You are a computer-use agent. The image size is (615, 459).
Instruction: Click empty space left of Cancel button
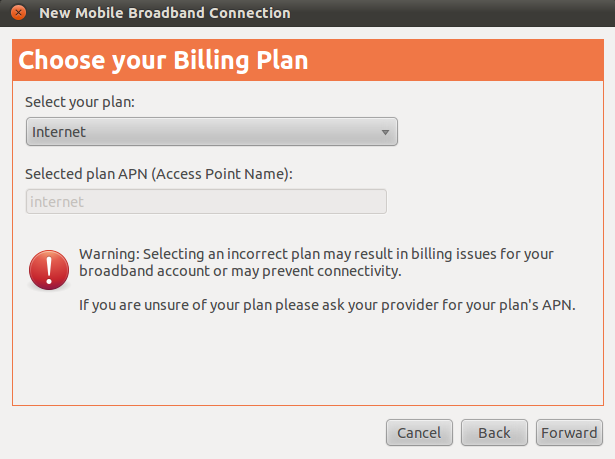[x=200, y=433]
